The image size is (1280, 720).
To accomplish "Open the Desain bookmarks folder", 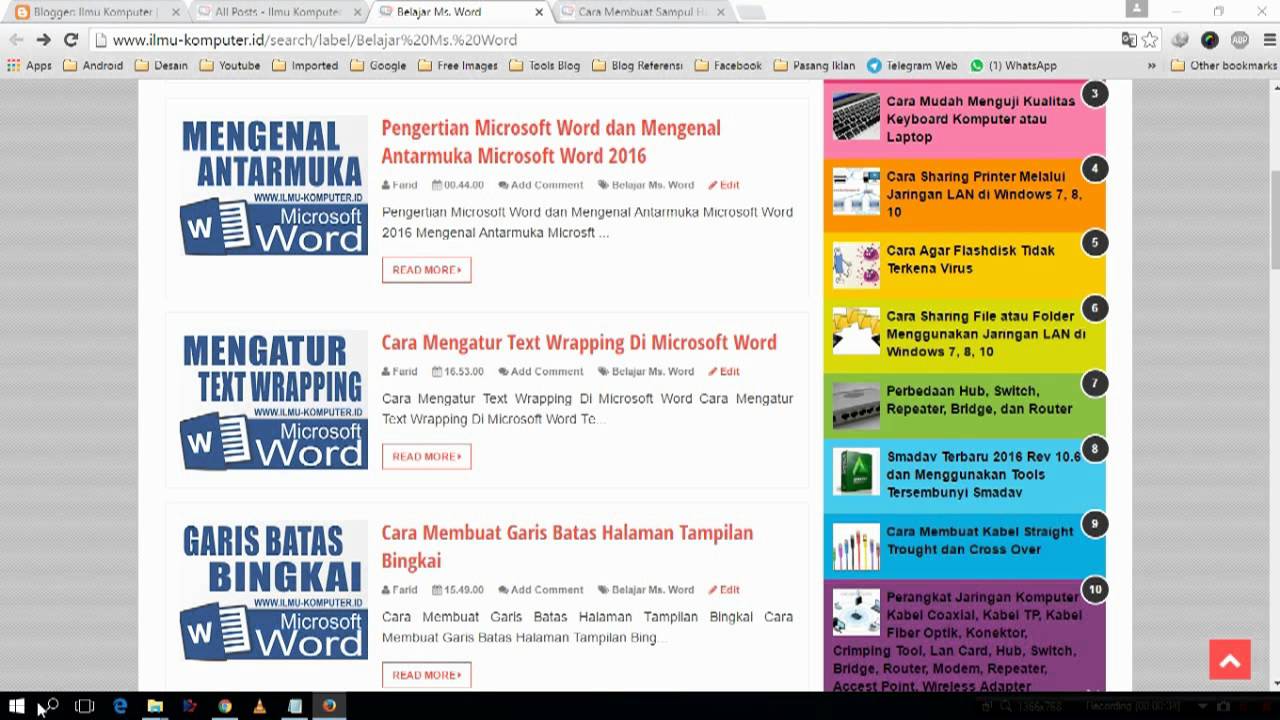I will [160, 65].
